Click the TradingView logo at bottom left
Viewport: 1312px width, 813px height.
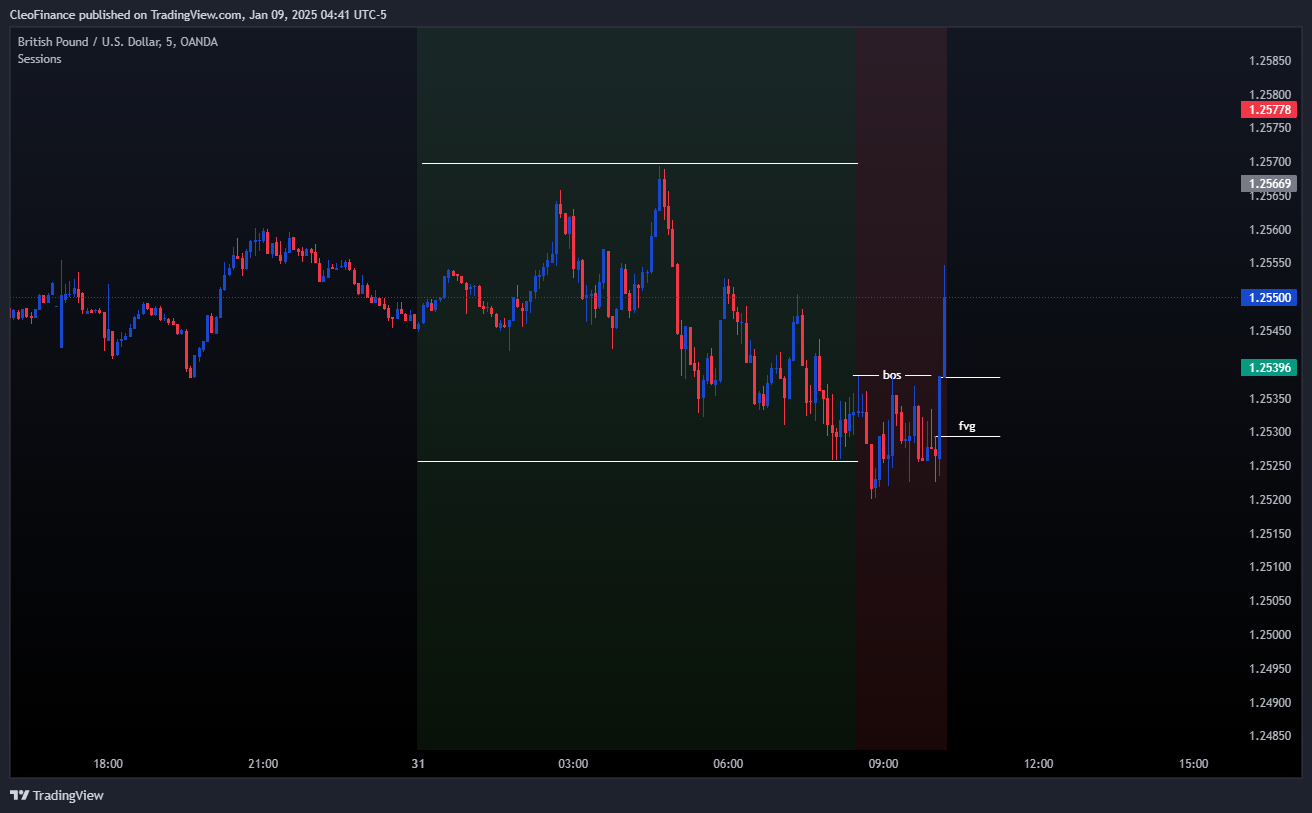coord(56,795)
